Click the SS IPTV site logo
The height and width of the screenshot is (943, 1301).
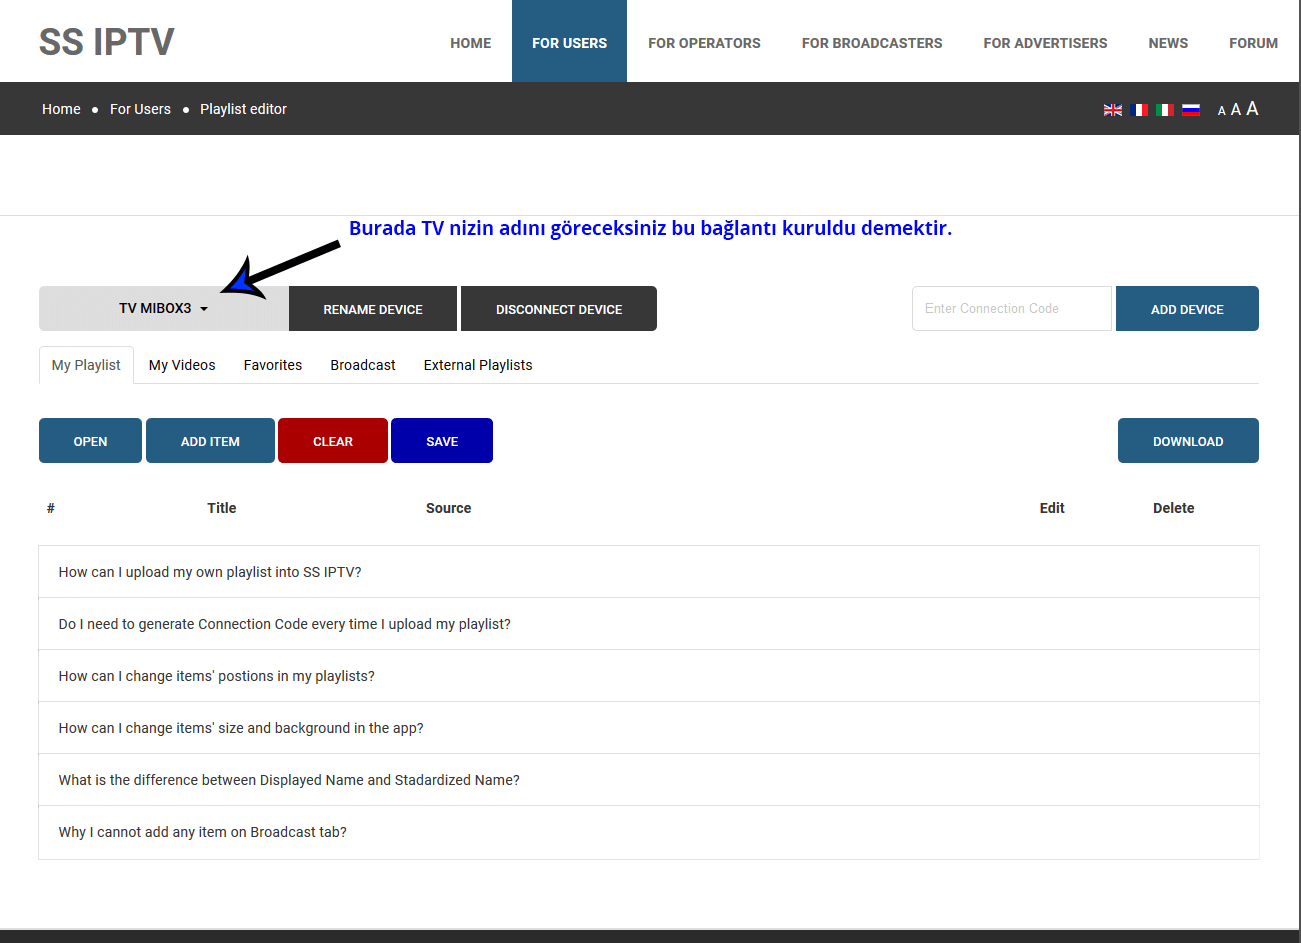[106, 42]
